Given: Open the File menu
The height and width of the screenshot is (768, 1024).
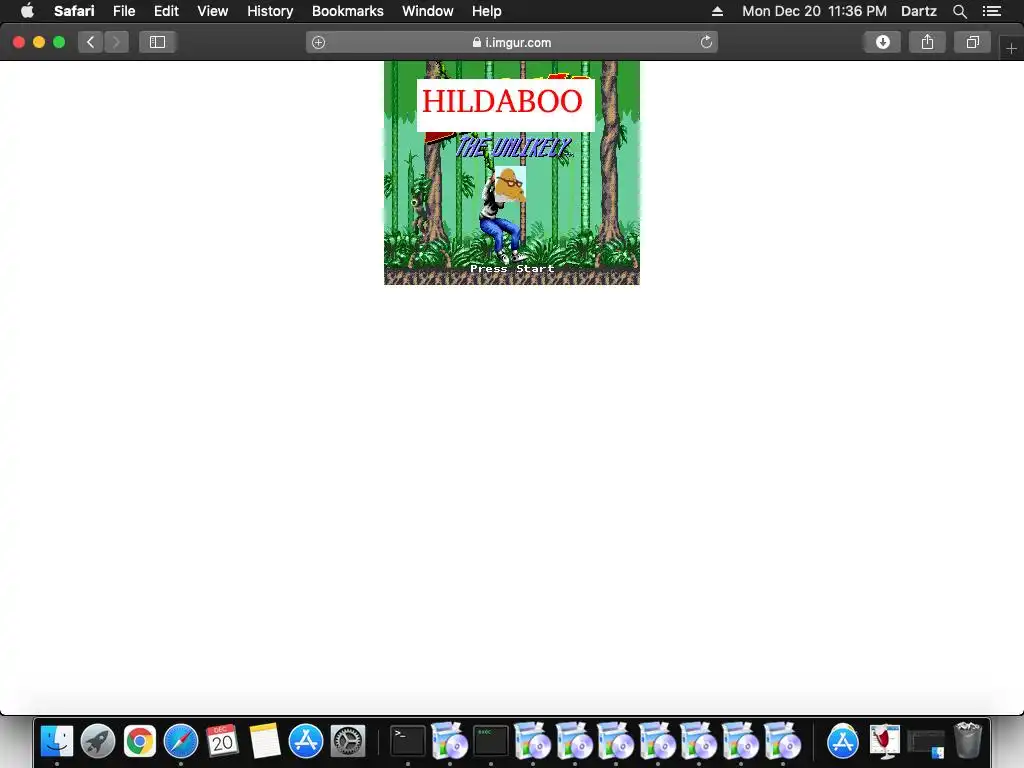Looking at the screenshot, I should (124, 11).
